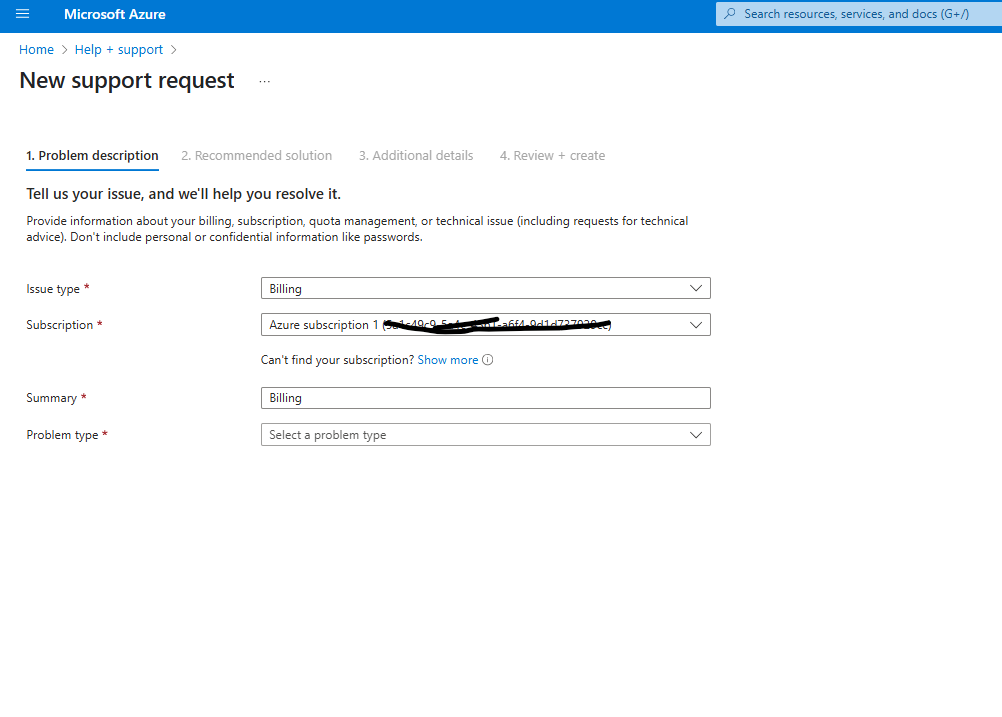This screenshot has height=717, width=1002.
Task: Click the Subscription field label
Action: (x=59, y=325)
